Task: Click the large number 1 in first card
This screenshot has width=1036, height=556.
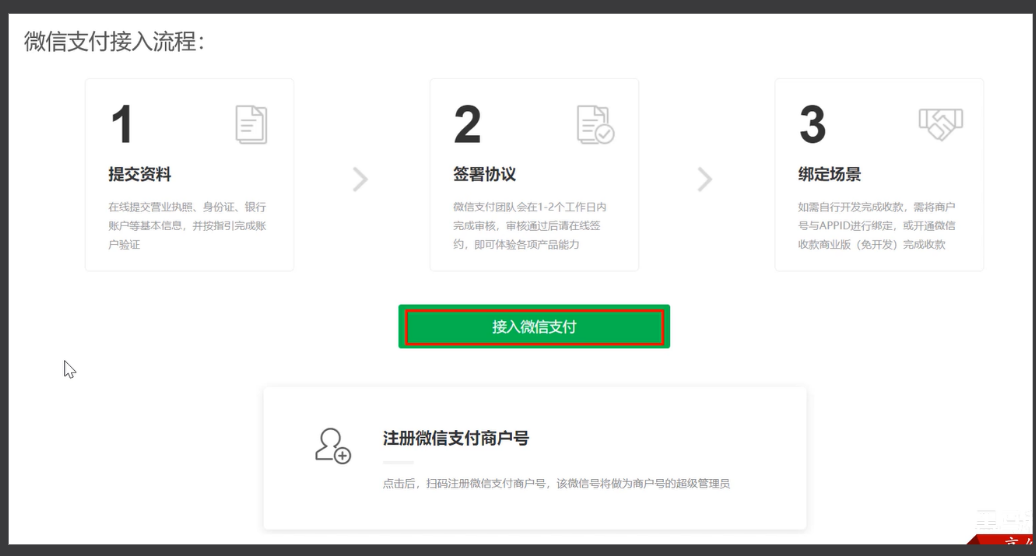Action: click(x=122, y=124)
